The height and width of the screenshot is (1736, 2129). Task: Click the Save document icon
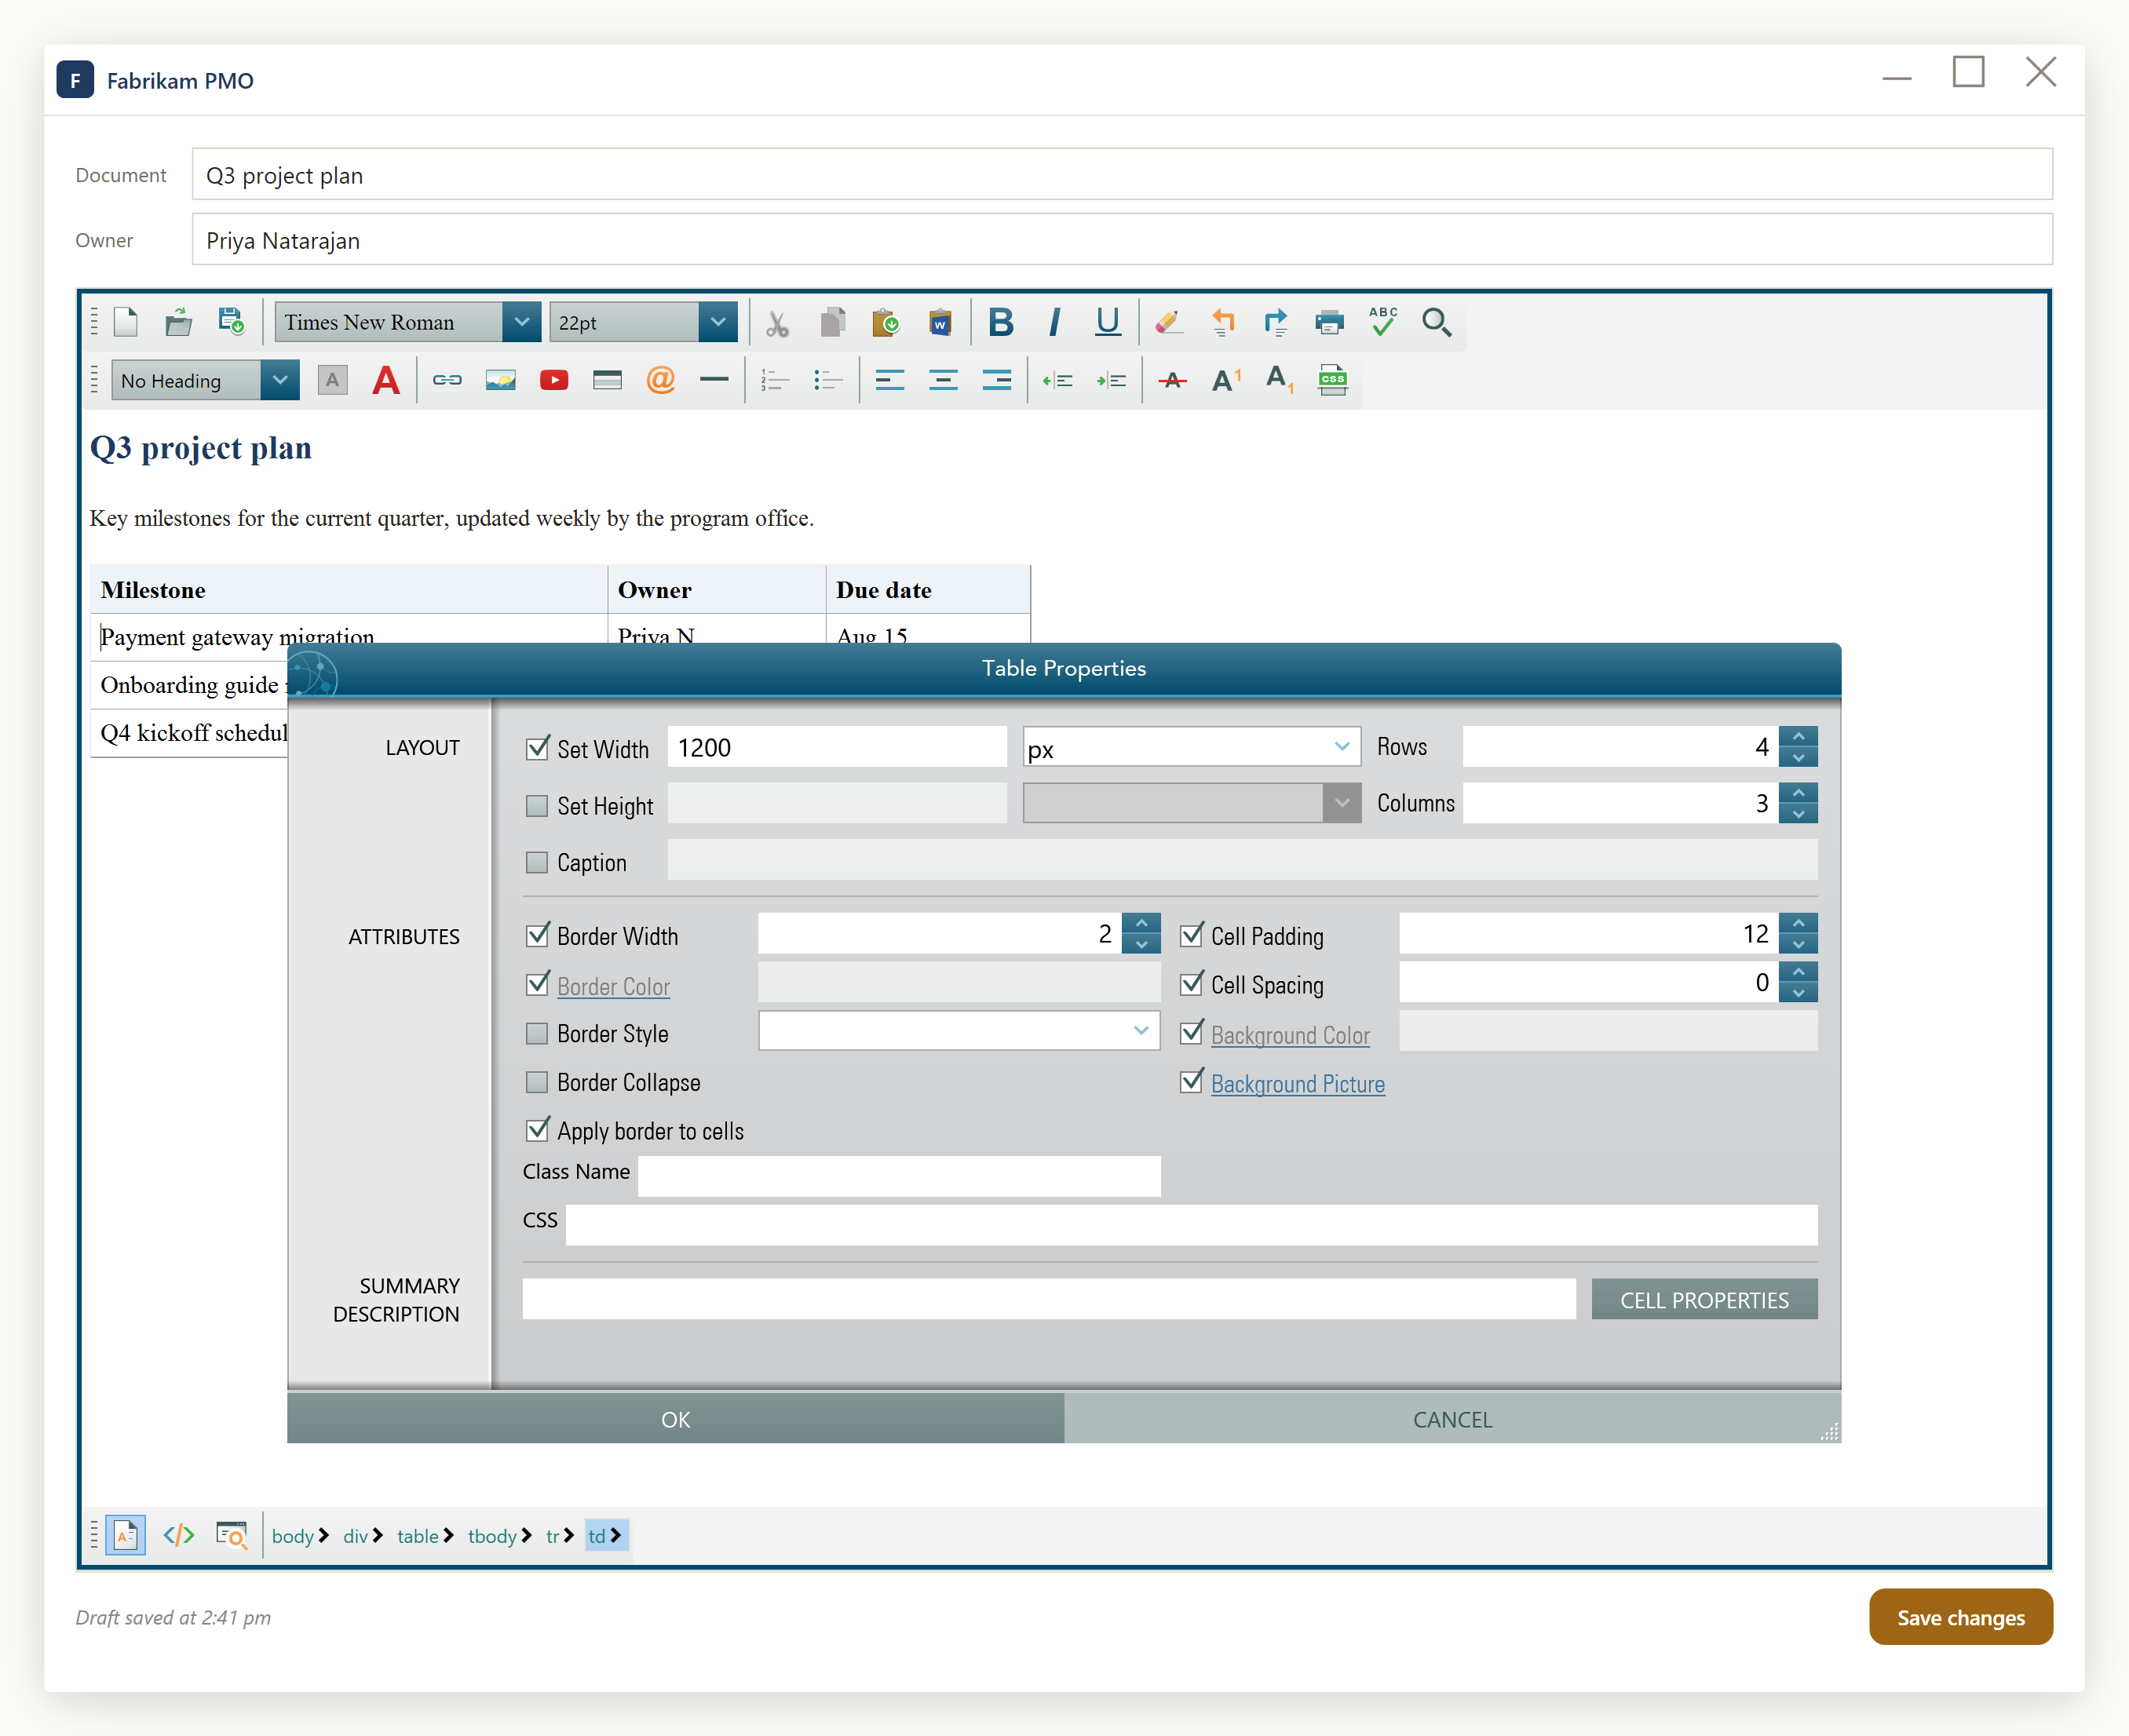[x=232, y=322]
